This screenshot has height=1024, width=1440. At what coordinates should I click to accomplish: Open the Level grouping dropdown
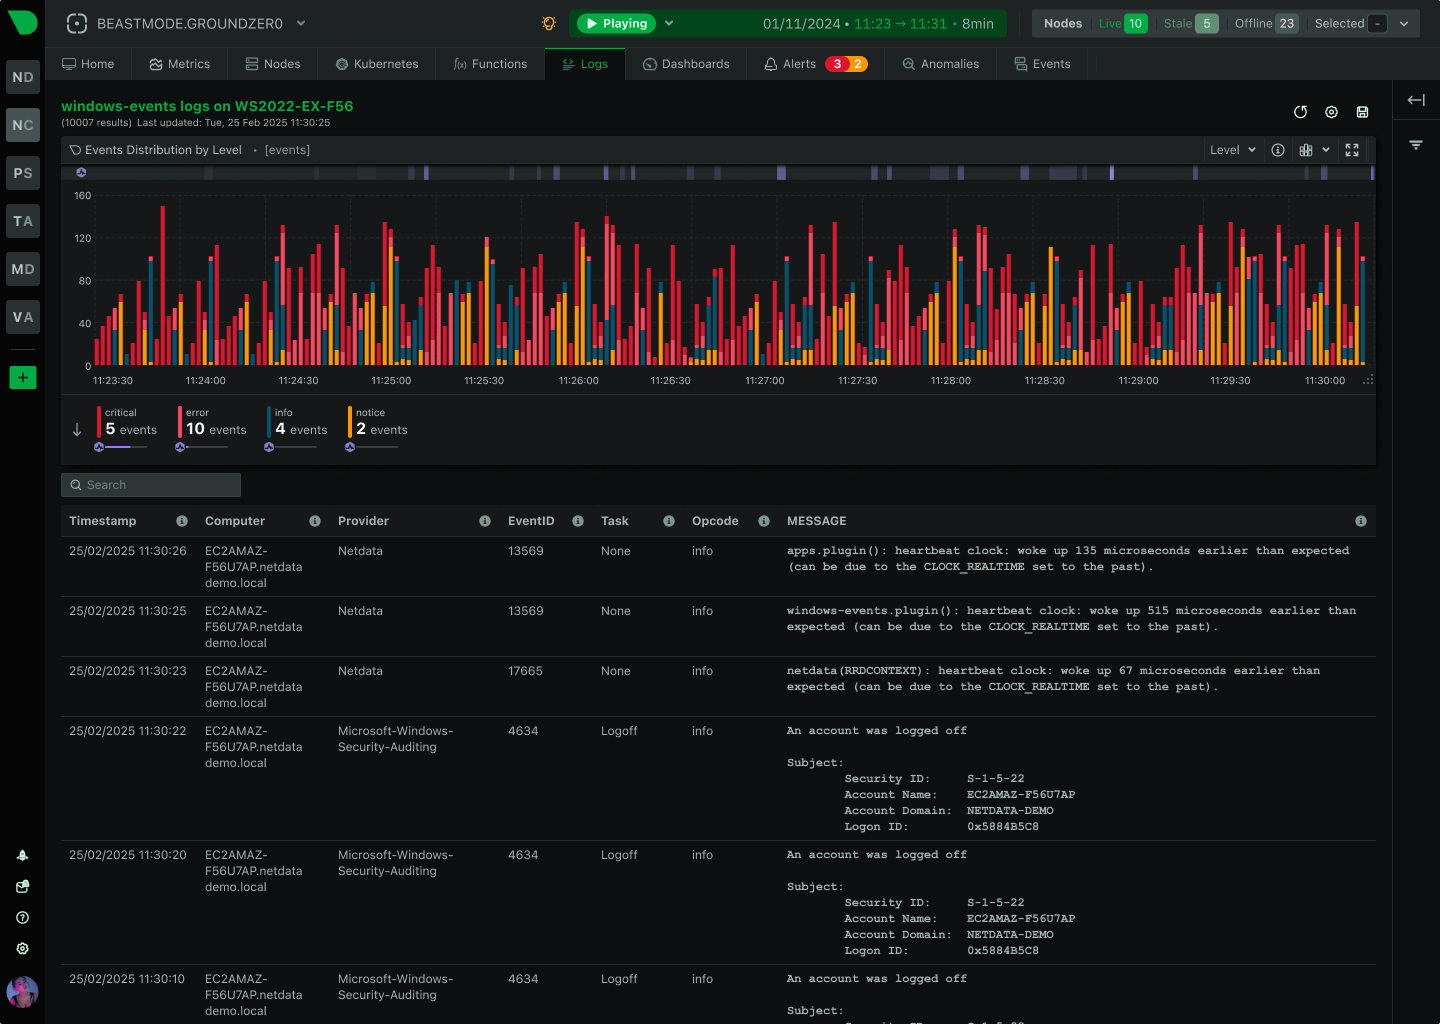click(x=1232, y=150)
